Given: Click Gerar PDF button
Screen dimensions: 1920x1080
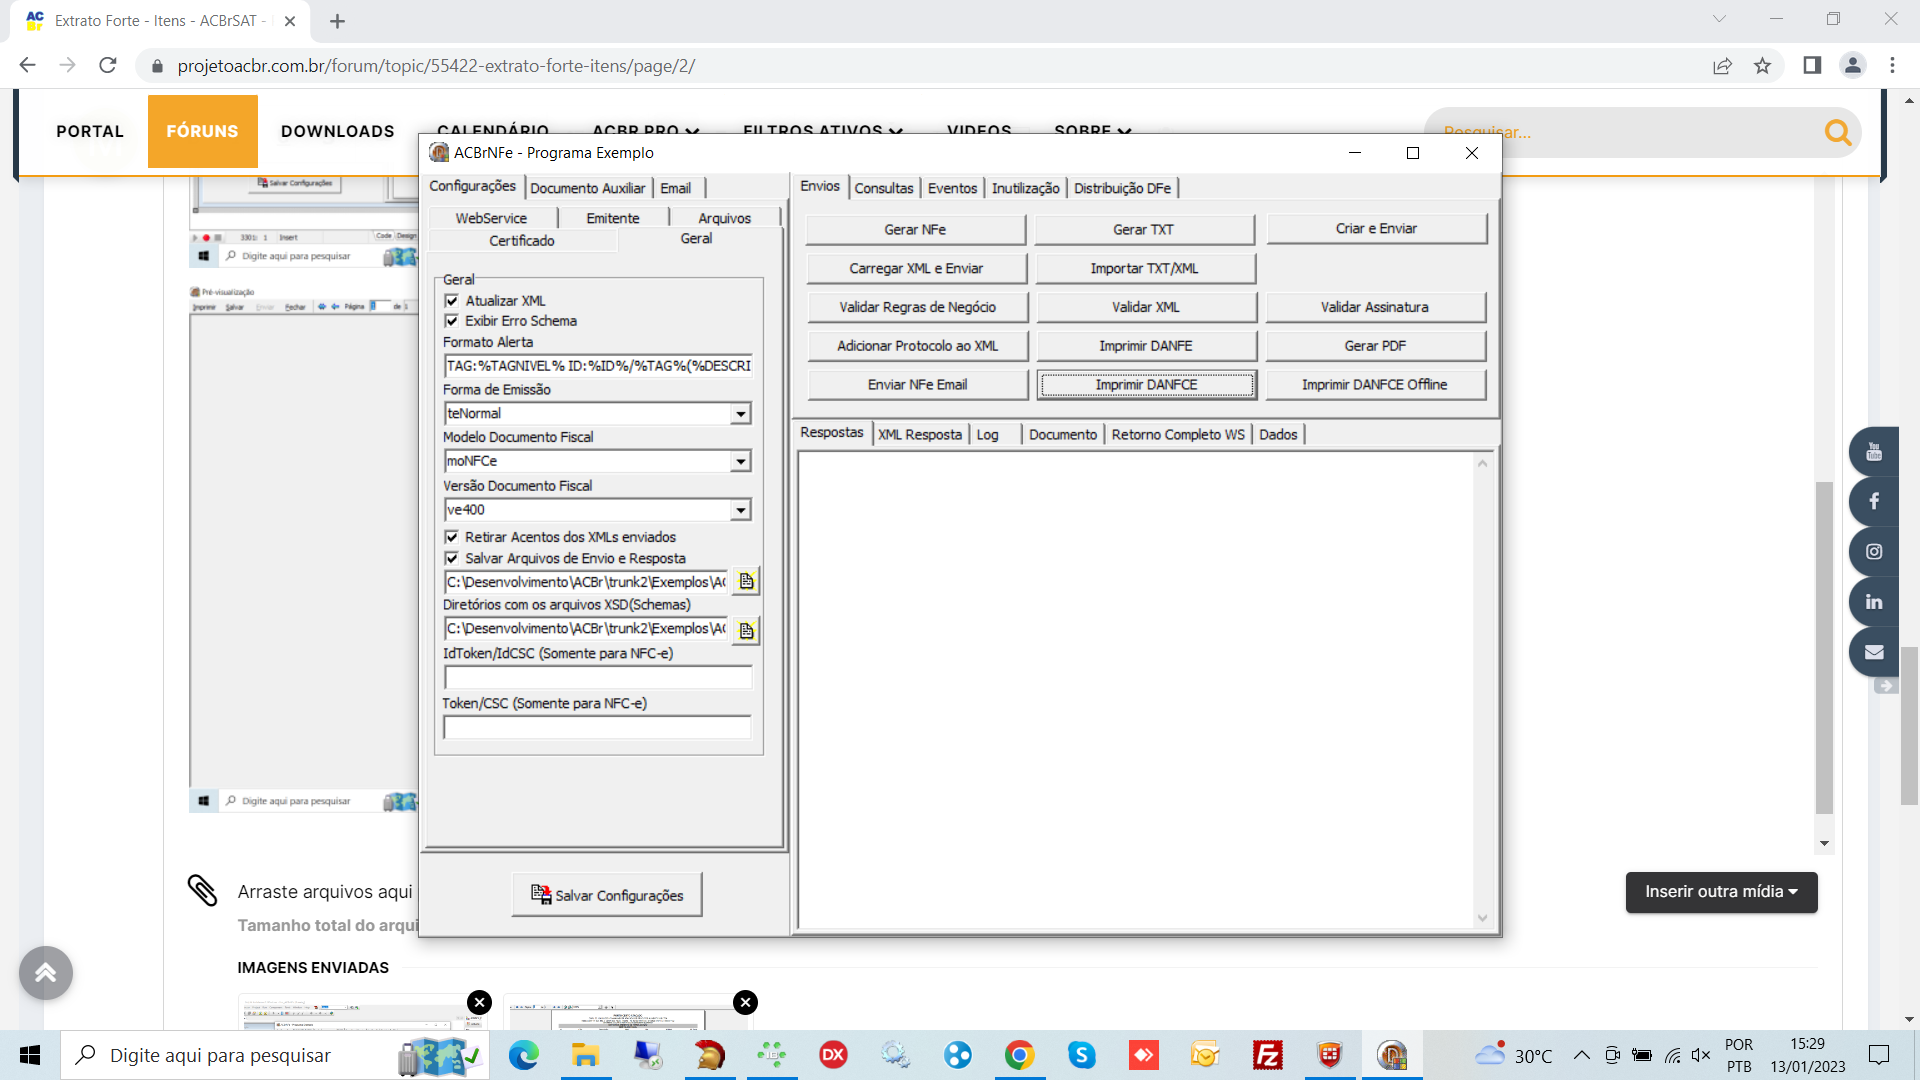Looking at the screenshot, I should point(1375,346).
